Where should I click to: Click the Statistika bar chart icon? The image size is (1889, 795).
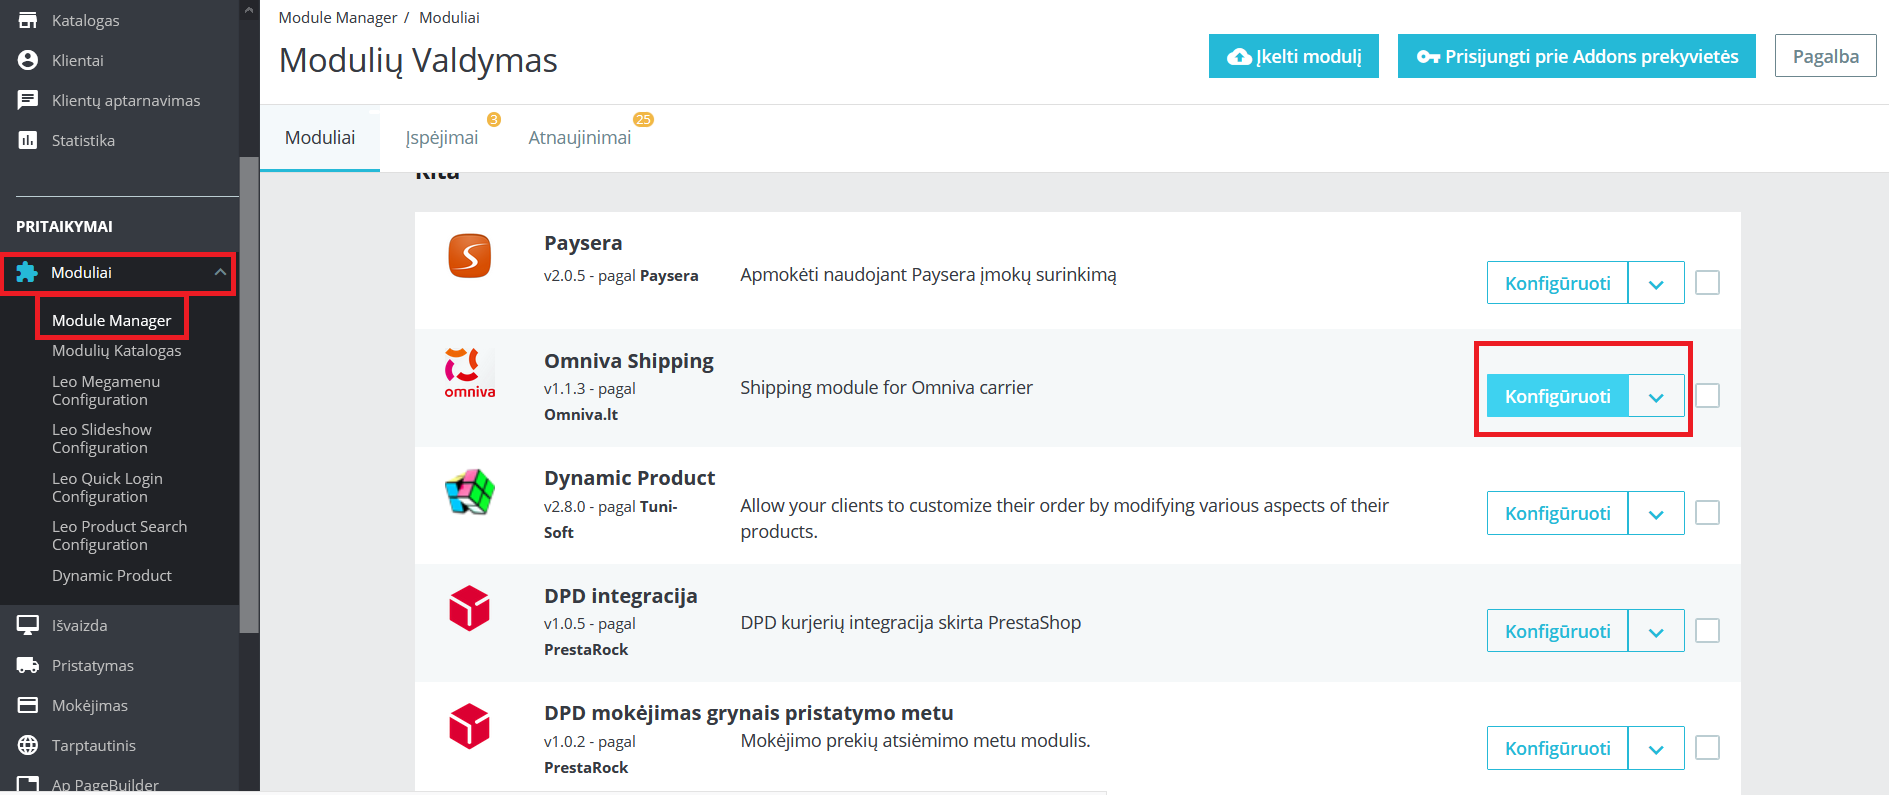click(x=28, y=140)
